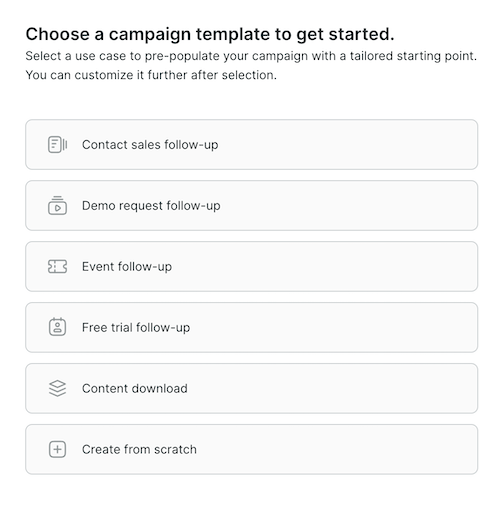Open the Contact sales follow-up template card
Screen dimensions: 500x505
click(252, 145)
